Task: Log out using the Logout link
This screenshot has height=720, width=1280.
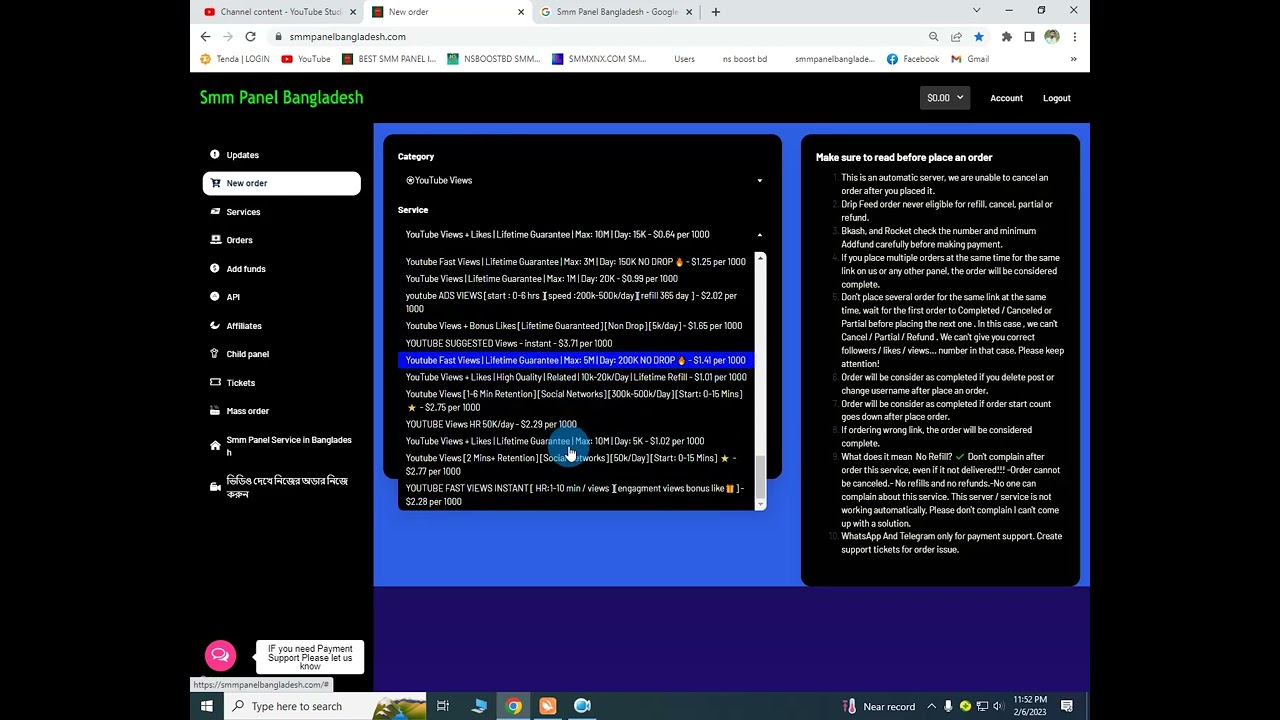Action: [x=1056, y=98]
